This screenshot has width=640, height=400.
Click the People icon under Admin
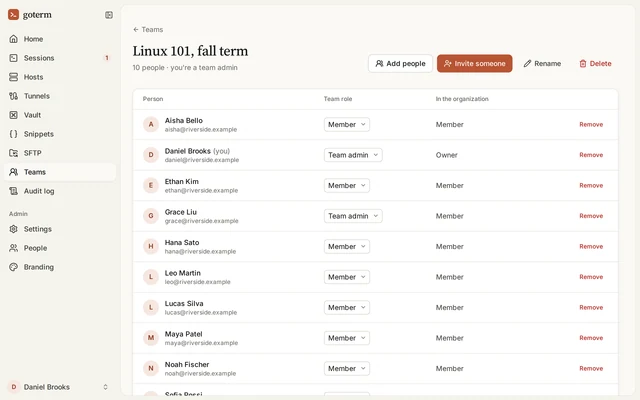pyautogui.click(x=13, y=248)
